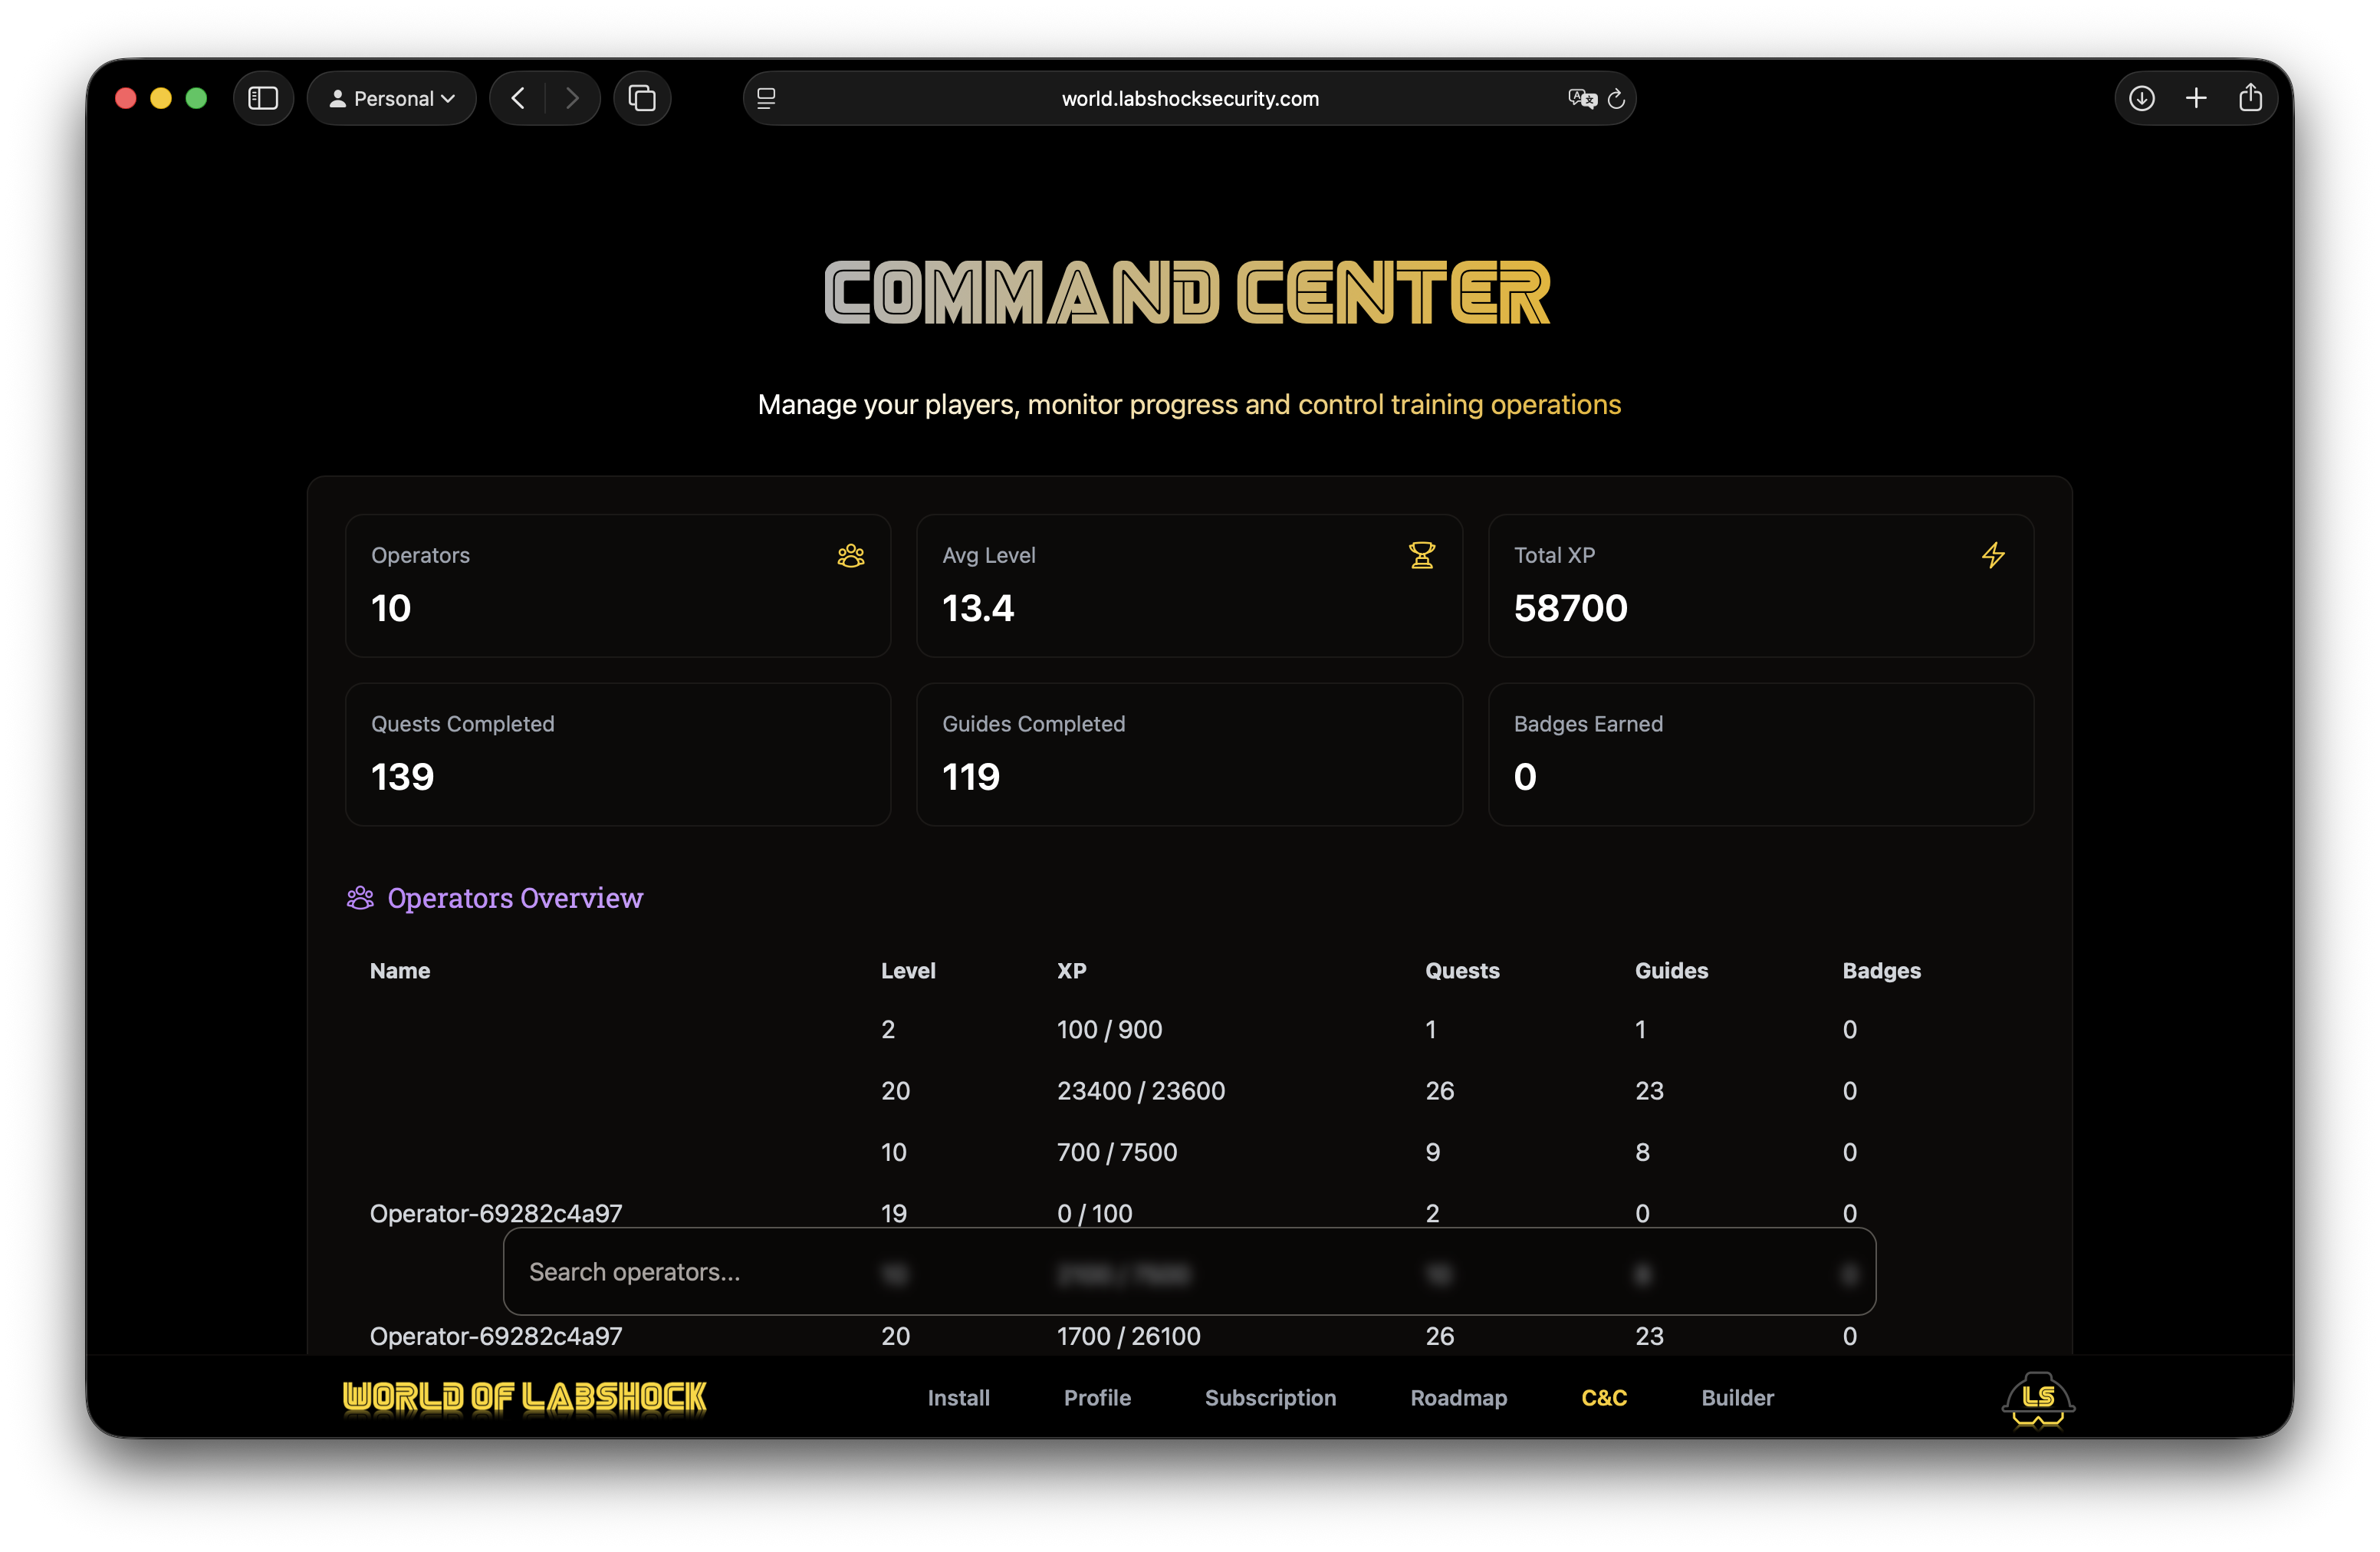Click the Operators 10 stat card
The height and width of the screenshot is (1552, 2380).
coord(618,586)
